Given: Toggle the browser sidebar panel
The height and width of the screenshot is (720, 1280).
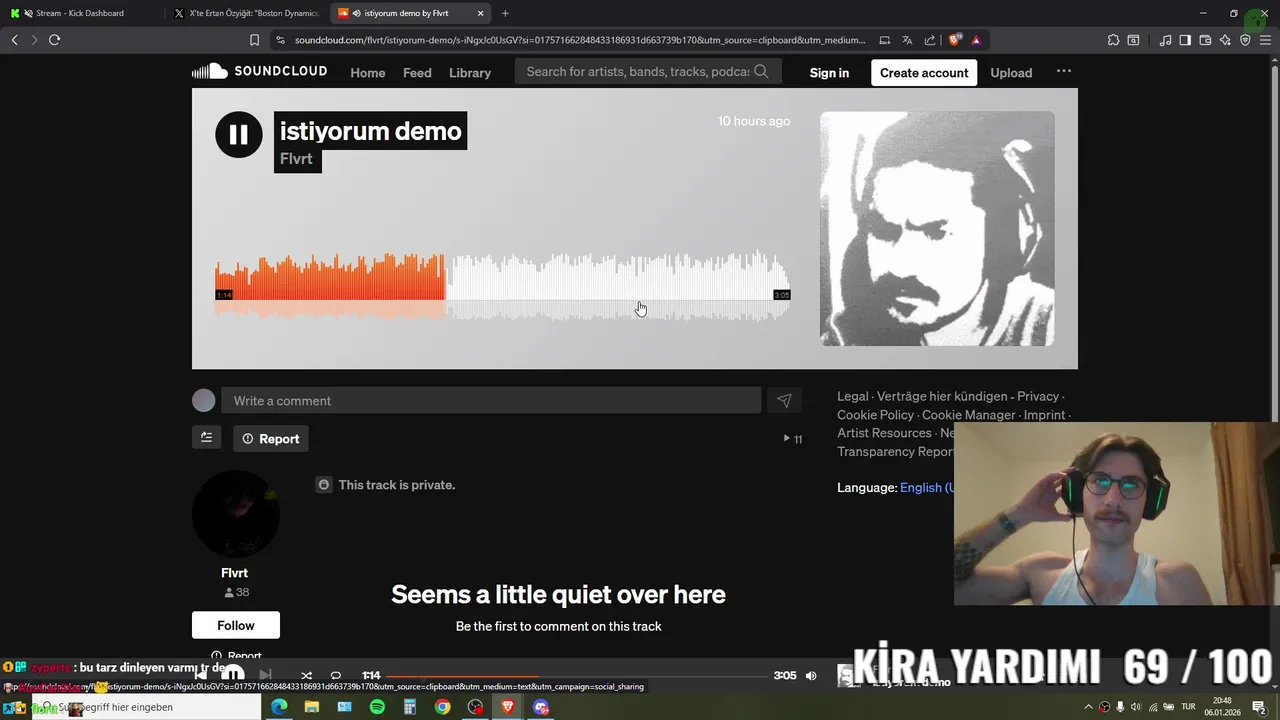Looking at the screenshot, I should pyautogui.click(x=1185, y=40).
